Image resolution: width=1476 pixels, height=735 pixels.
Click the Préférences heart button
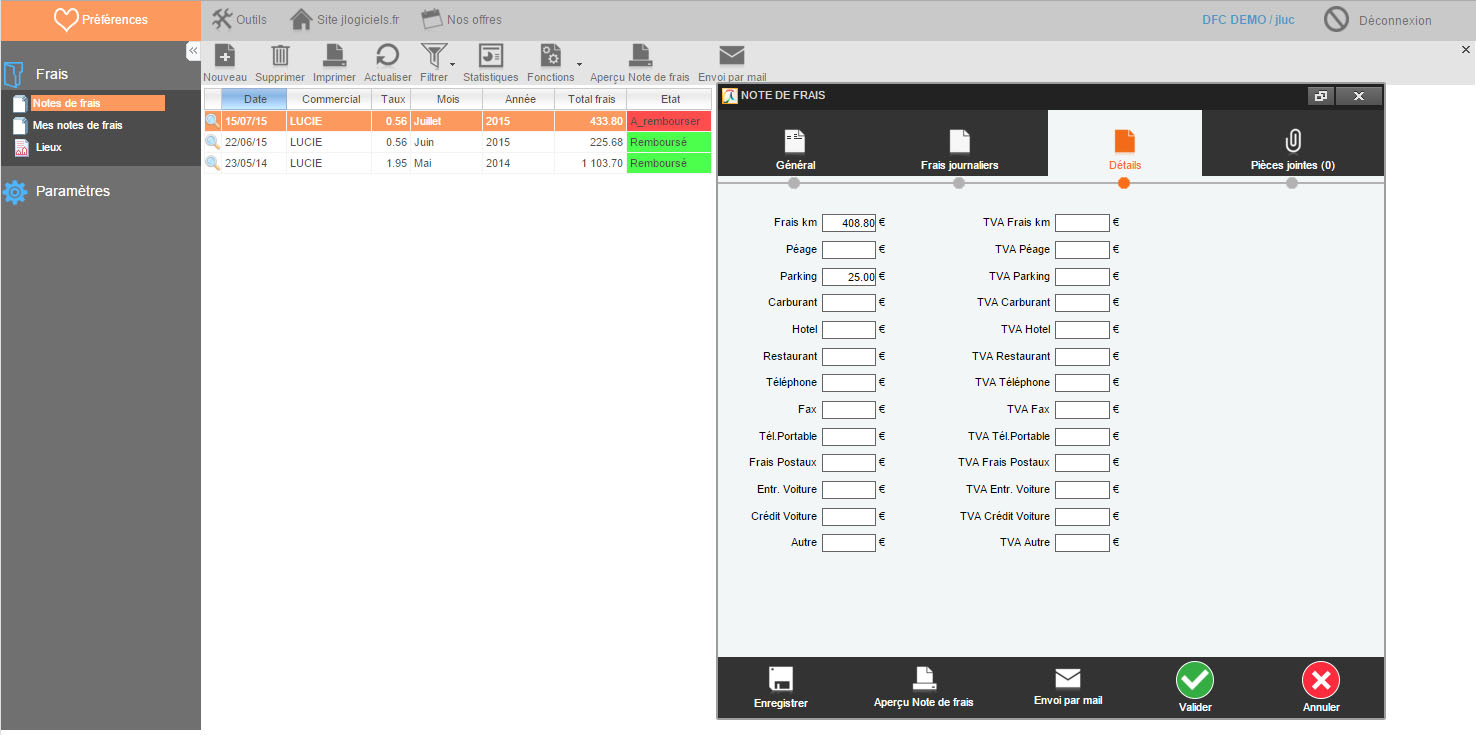100,19
